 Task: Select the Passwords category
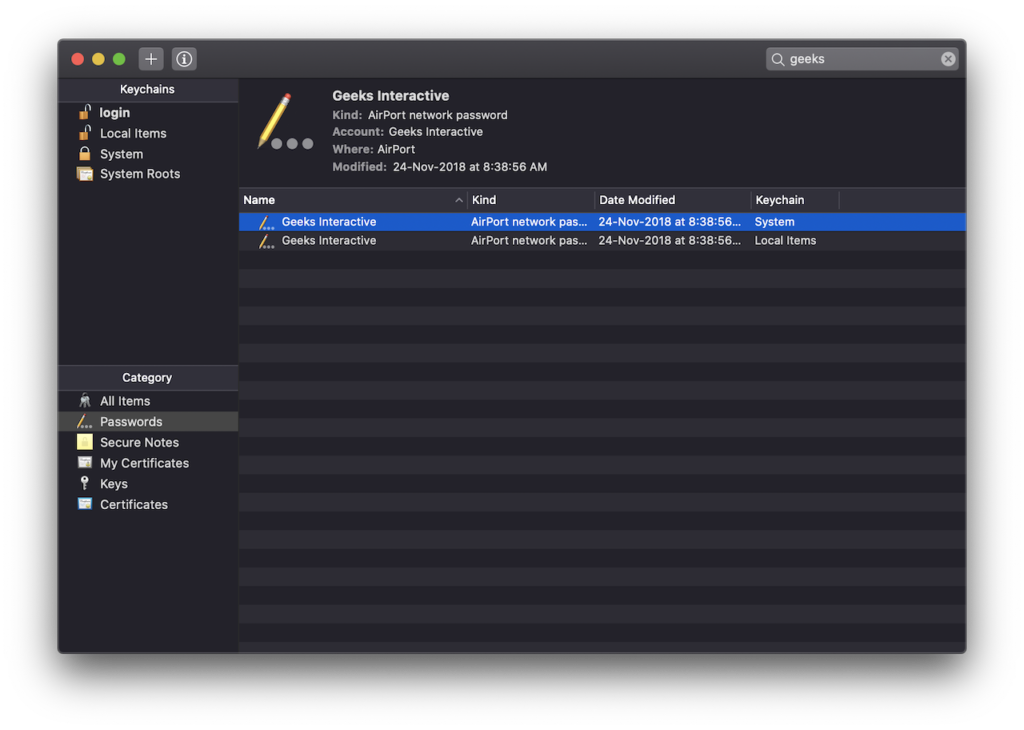[128, 421]
